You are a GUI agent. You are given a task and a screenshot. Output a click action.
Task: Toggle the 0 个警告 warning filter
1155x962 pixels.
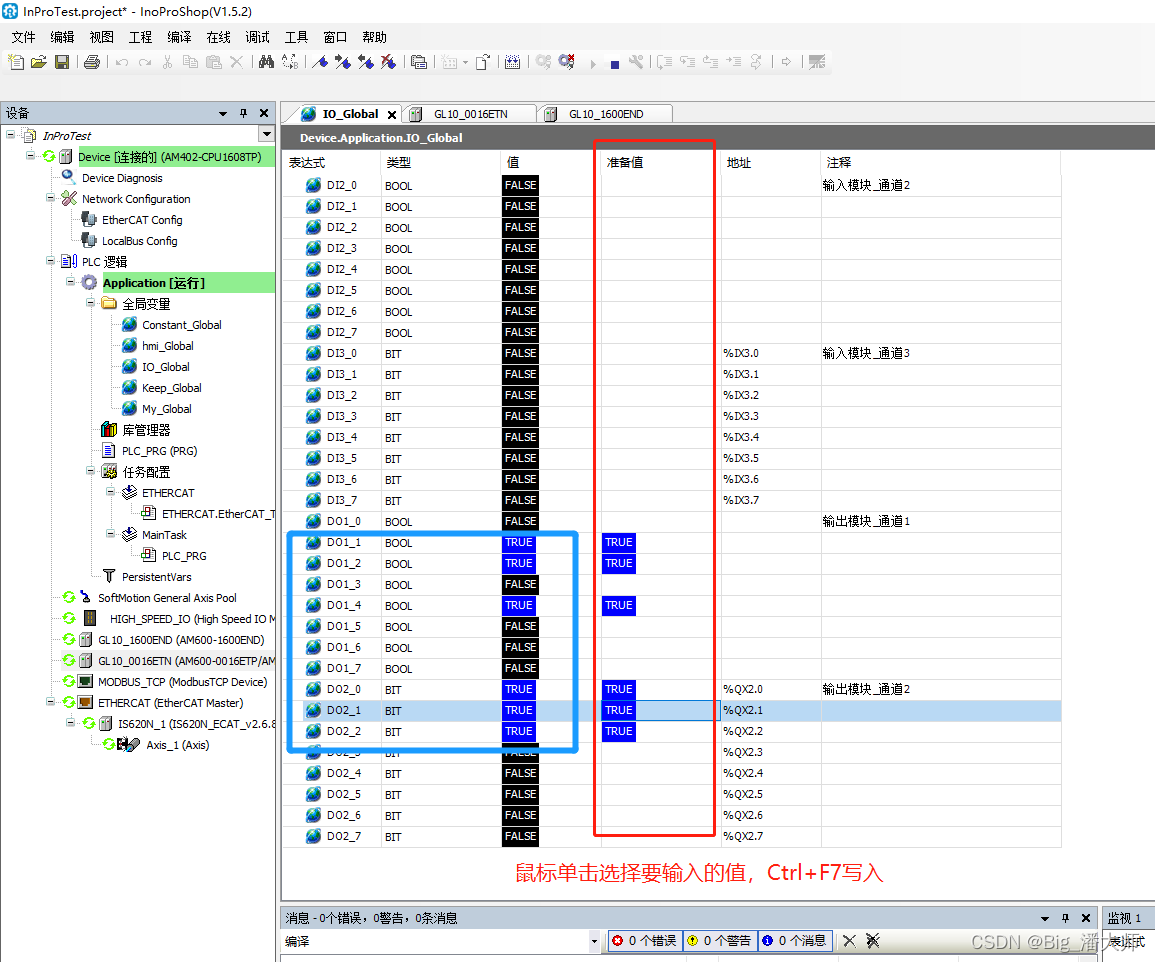click(x=720, y=941)
